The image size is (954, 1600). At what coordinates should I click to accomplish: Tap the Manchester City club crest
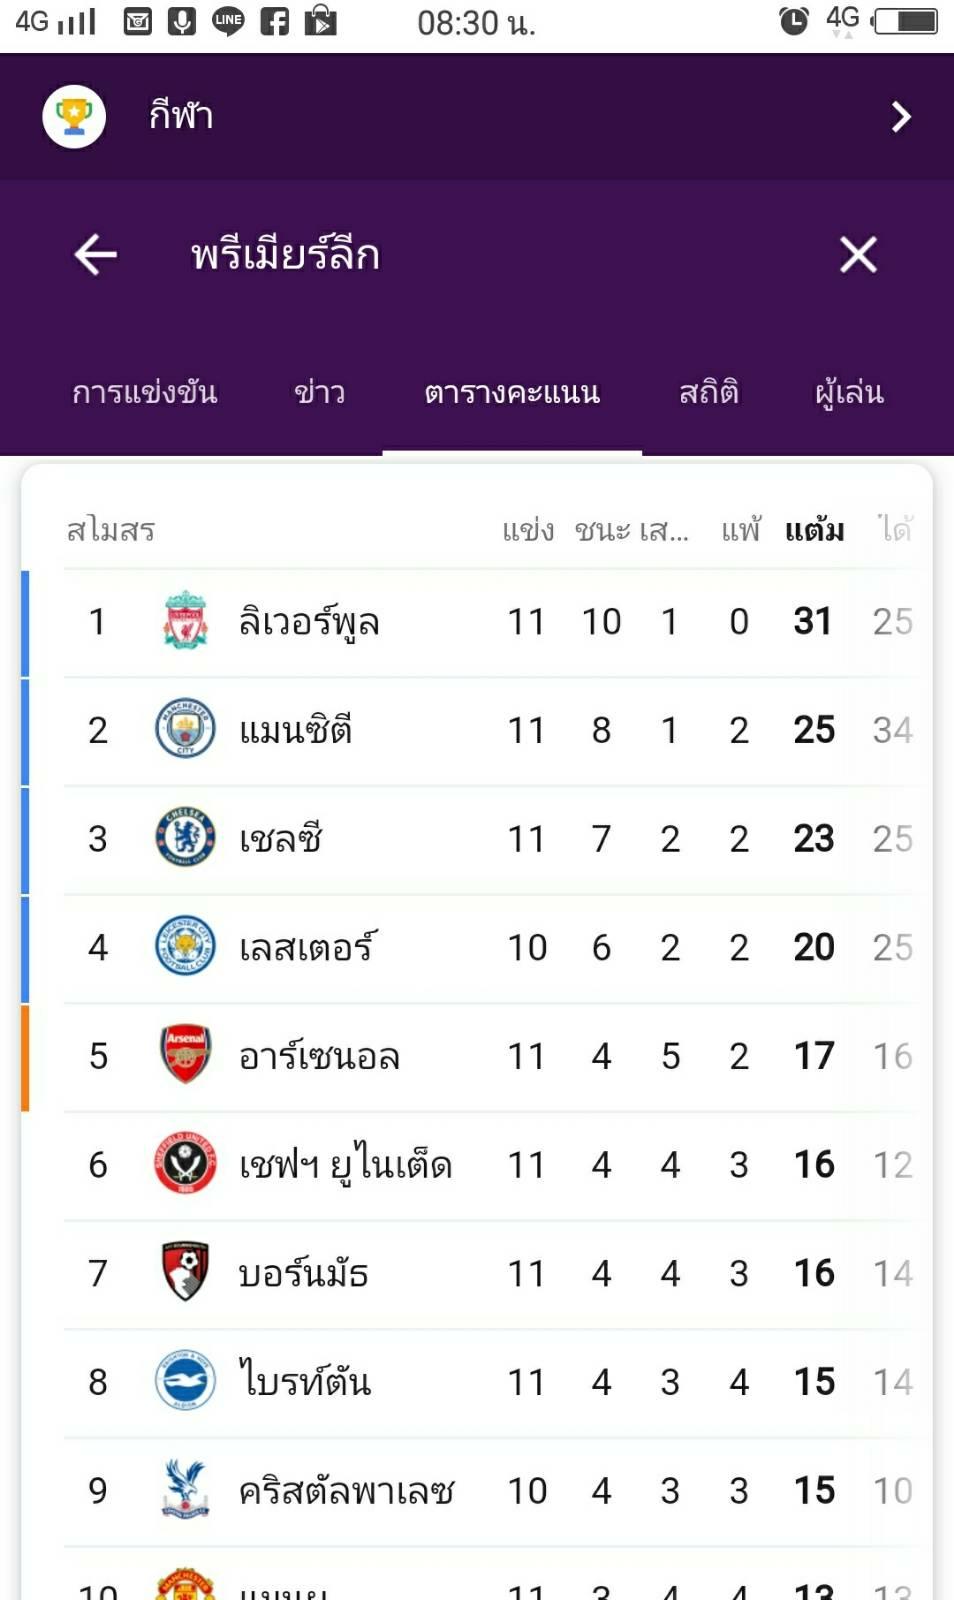185,729
